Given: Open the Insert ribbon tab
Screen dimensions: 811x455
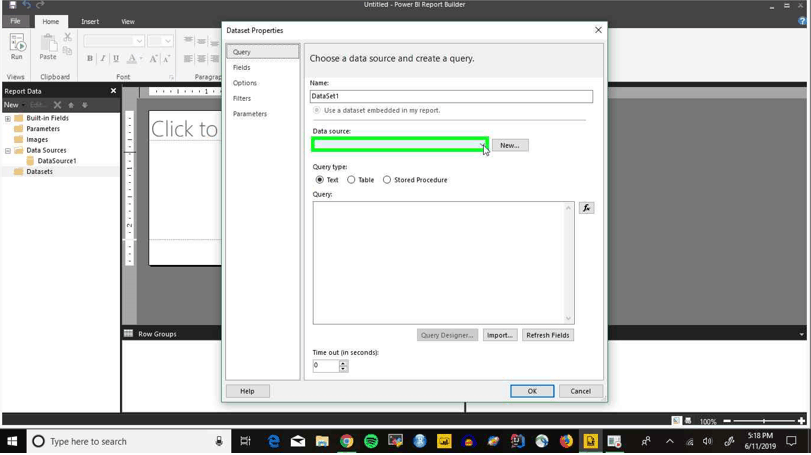Looking at the screenshot, I should (90, 22).
